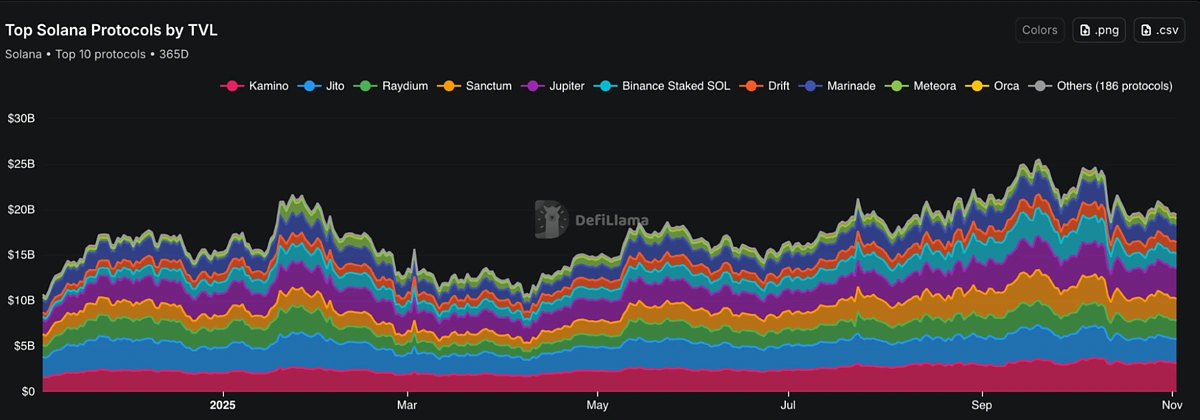The width and height of the screenshot is (1200, 420).
Task: Click the May x-axis label
Action: coord(598,406)
